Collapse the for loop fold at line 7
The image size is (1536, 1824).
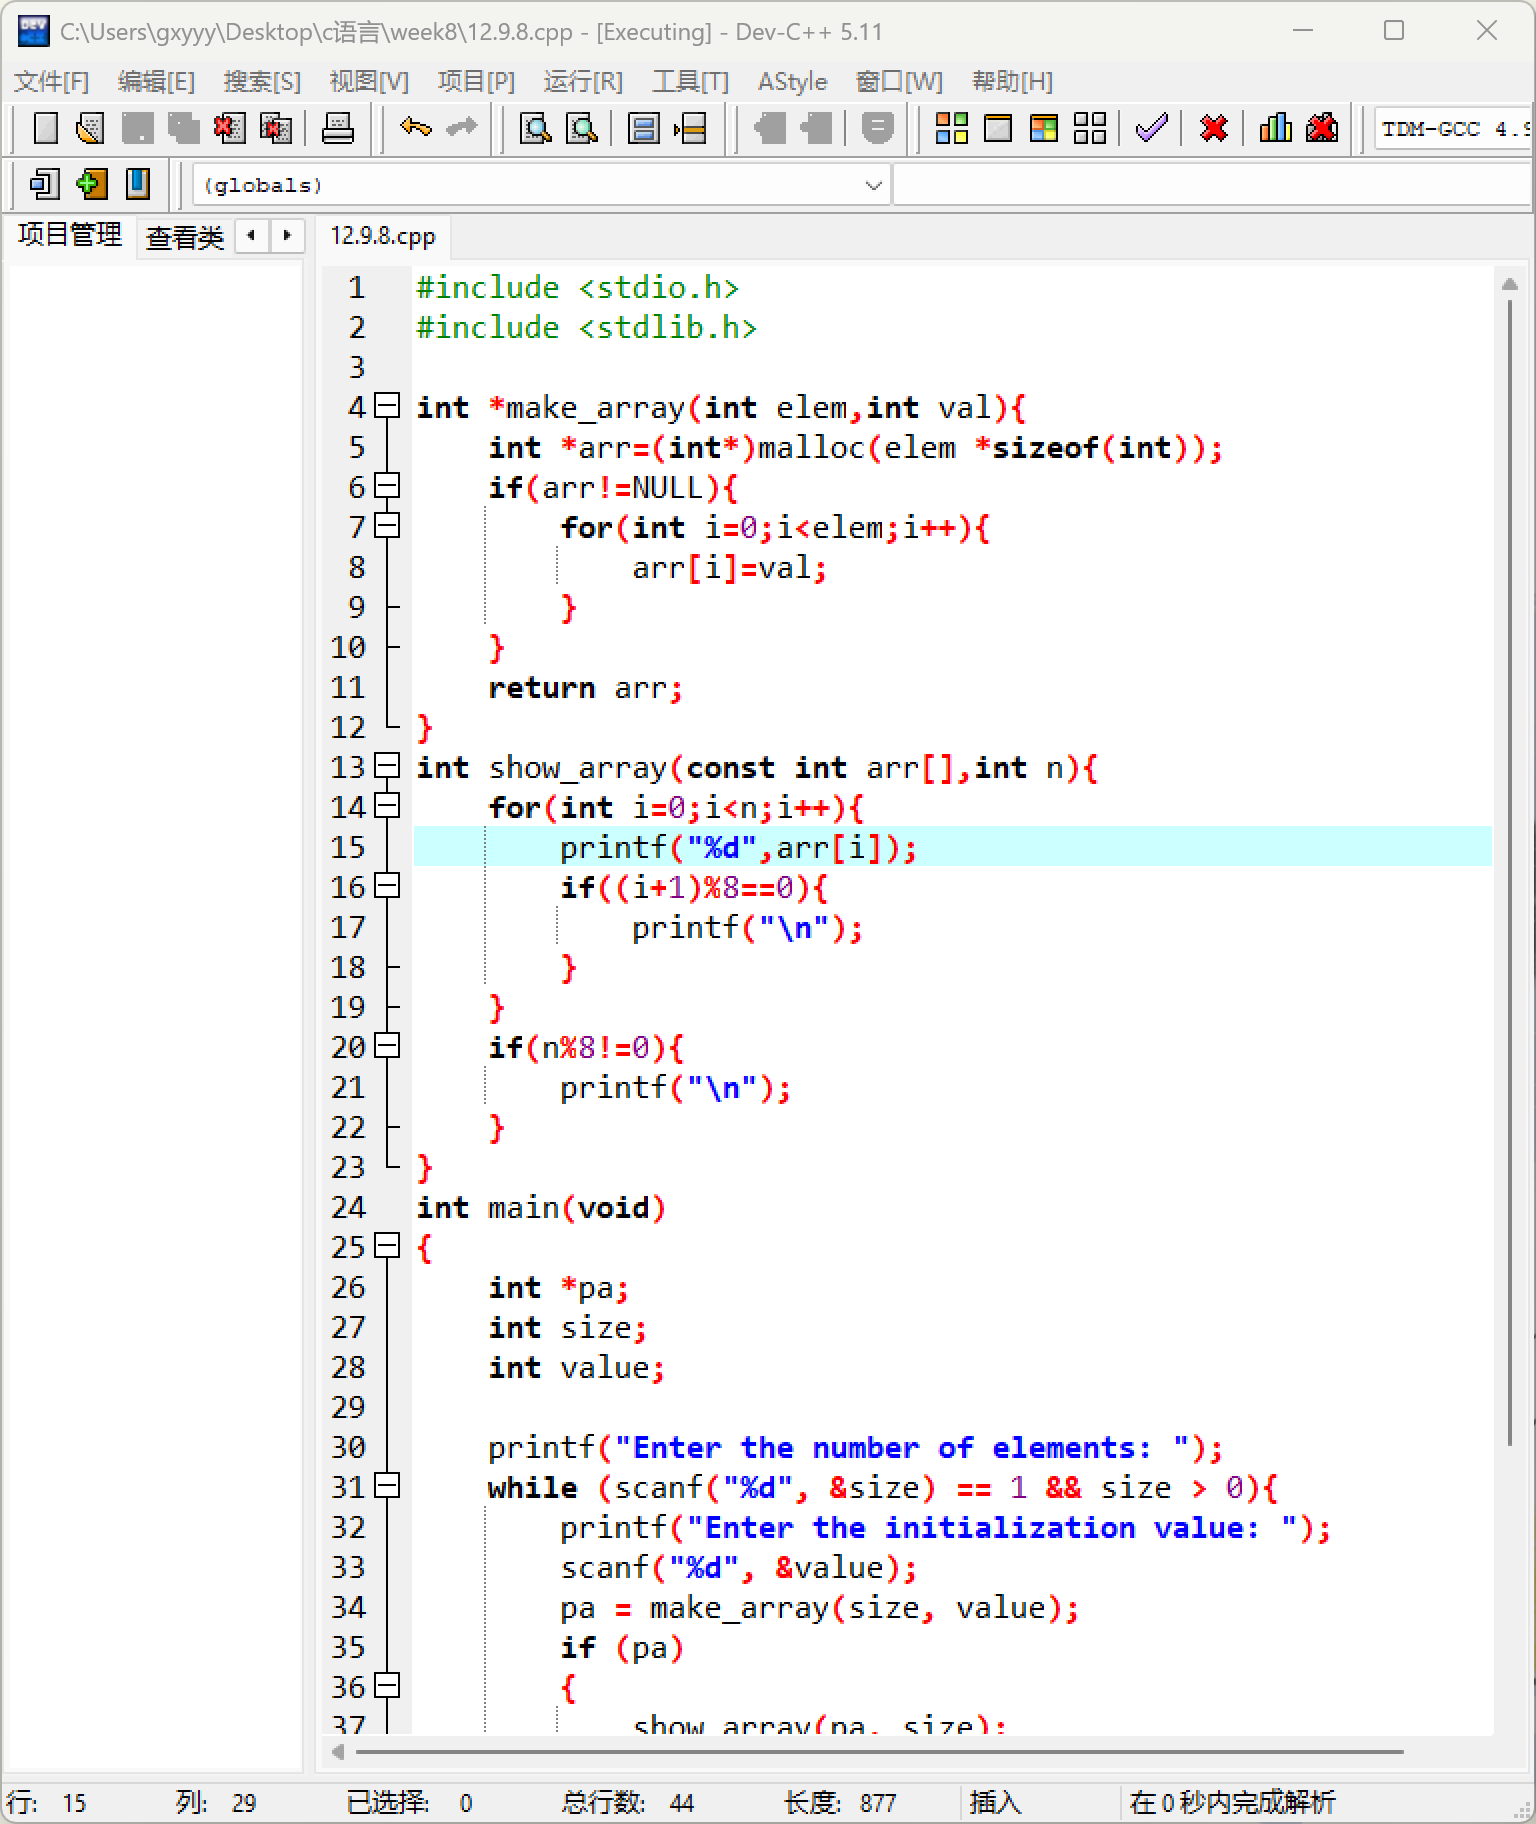pos(387,526)
